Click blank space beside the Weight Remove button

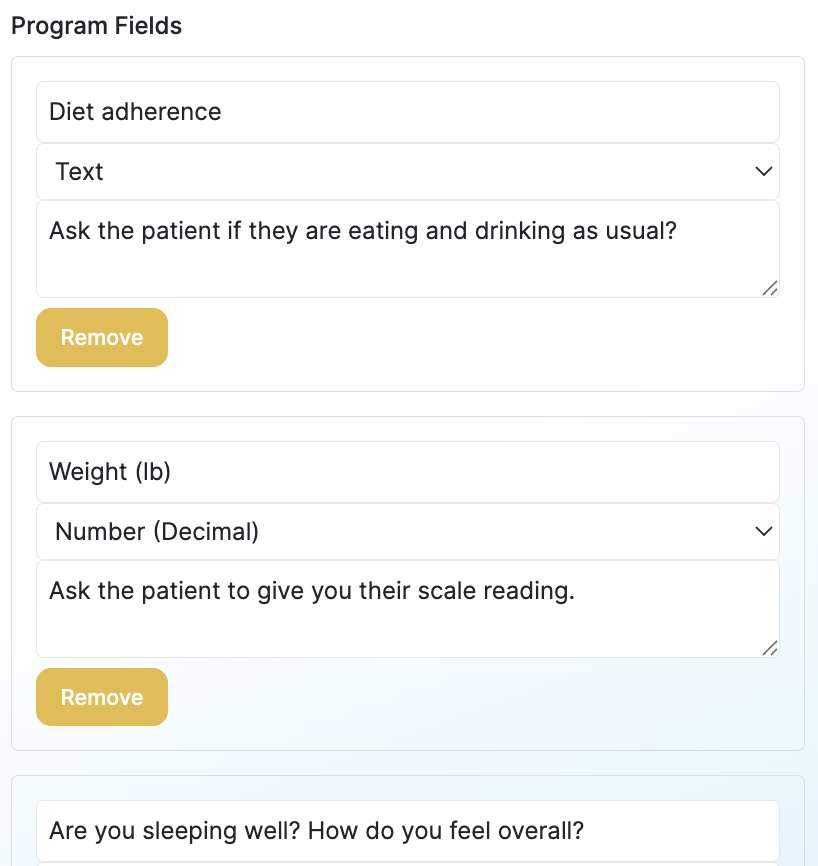point(450,698)
